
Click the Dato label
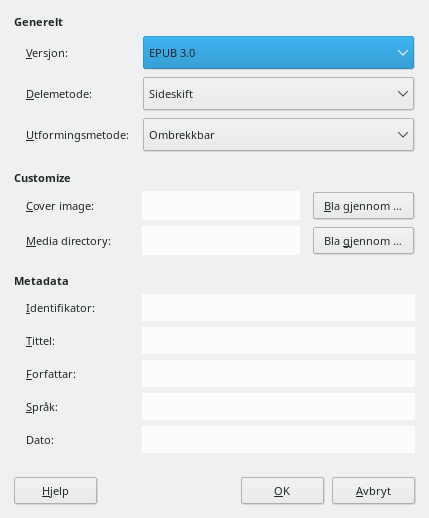tap(40, 440)
